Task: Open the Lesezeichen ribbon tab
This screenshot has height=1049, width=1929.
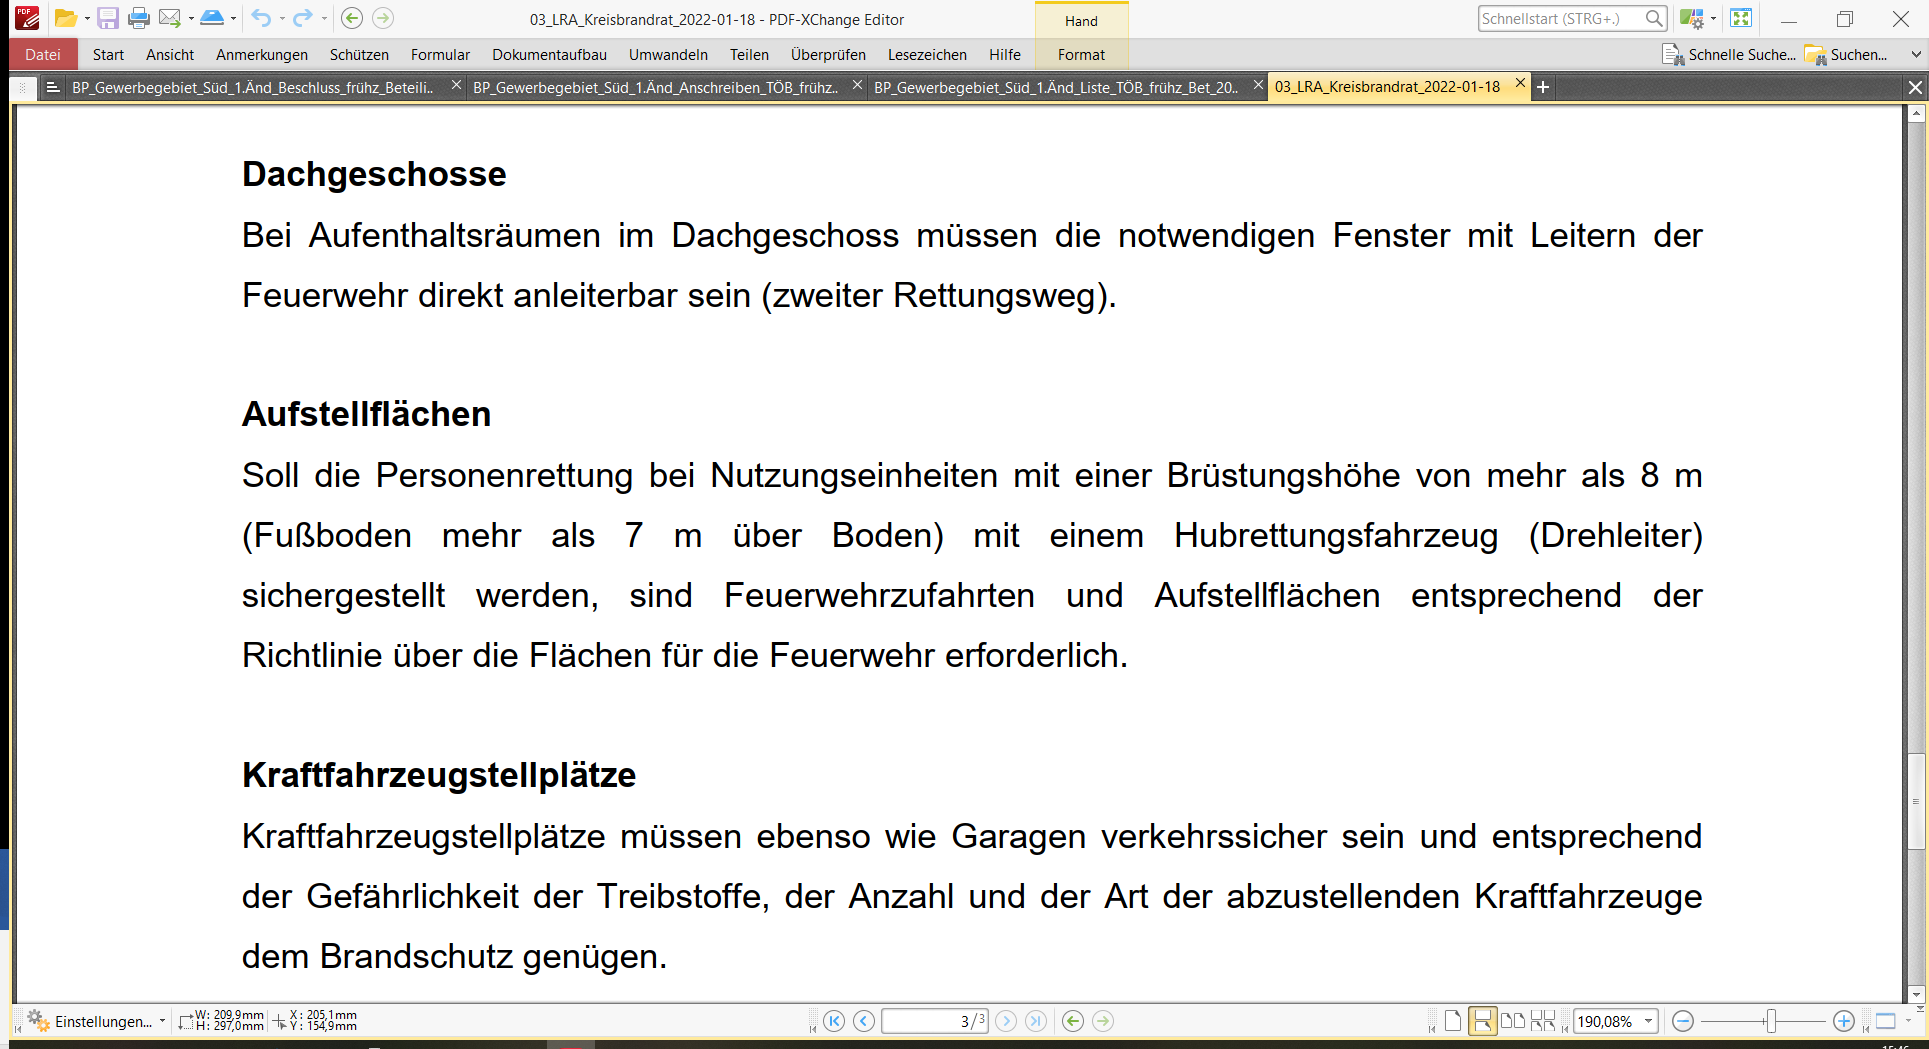Action: pyautogui.click(x=927, y=55)
